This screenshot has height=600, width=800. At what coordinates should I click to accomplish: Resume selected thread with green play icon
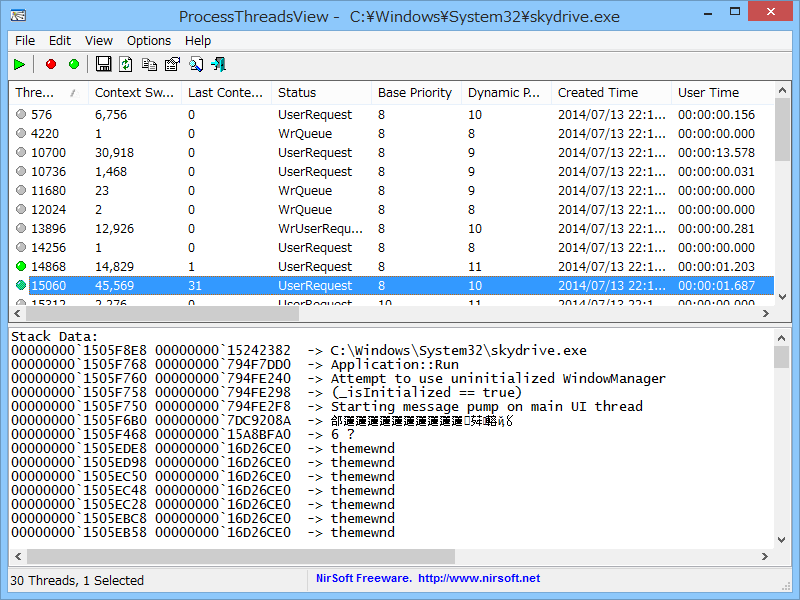20,64
